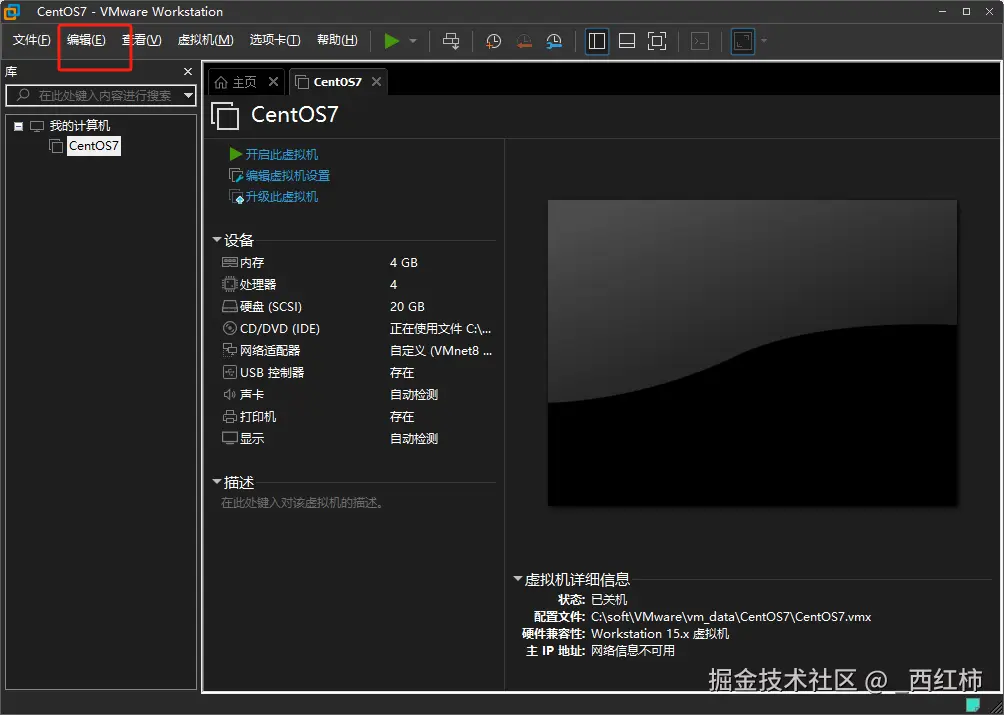Open dropdown arrow next to stretch icon
The height and width of the screenshot is (715, 1004).
pos(763,41)
